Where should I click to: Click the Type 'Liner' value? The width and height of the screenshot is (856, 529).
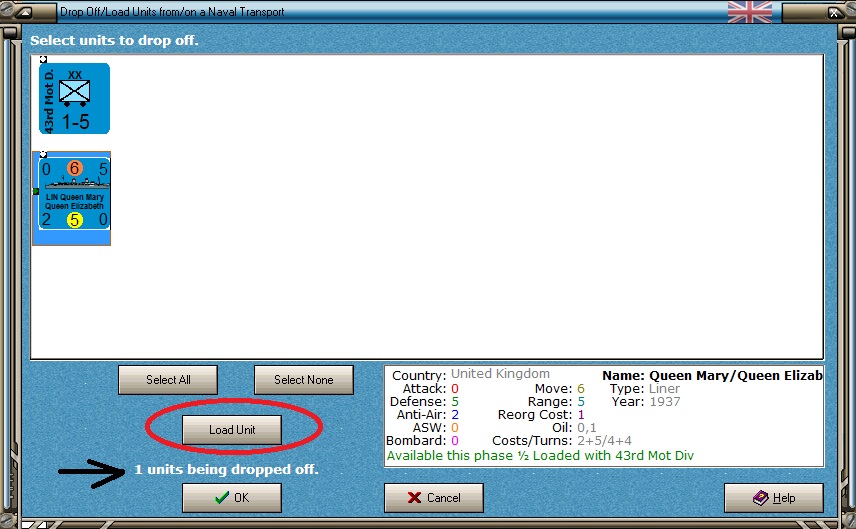tap(664, 389)
